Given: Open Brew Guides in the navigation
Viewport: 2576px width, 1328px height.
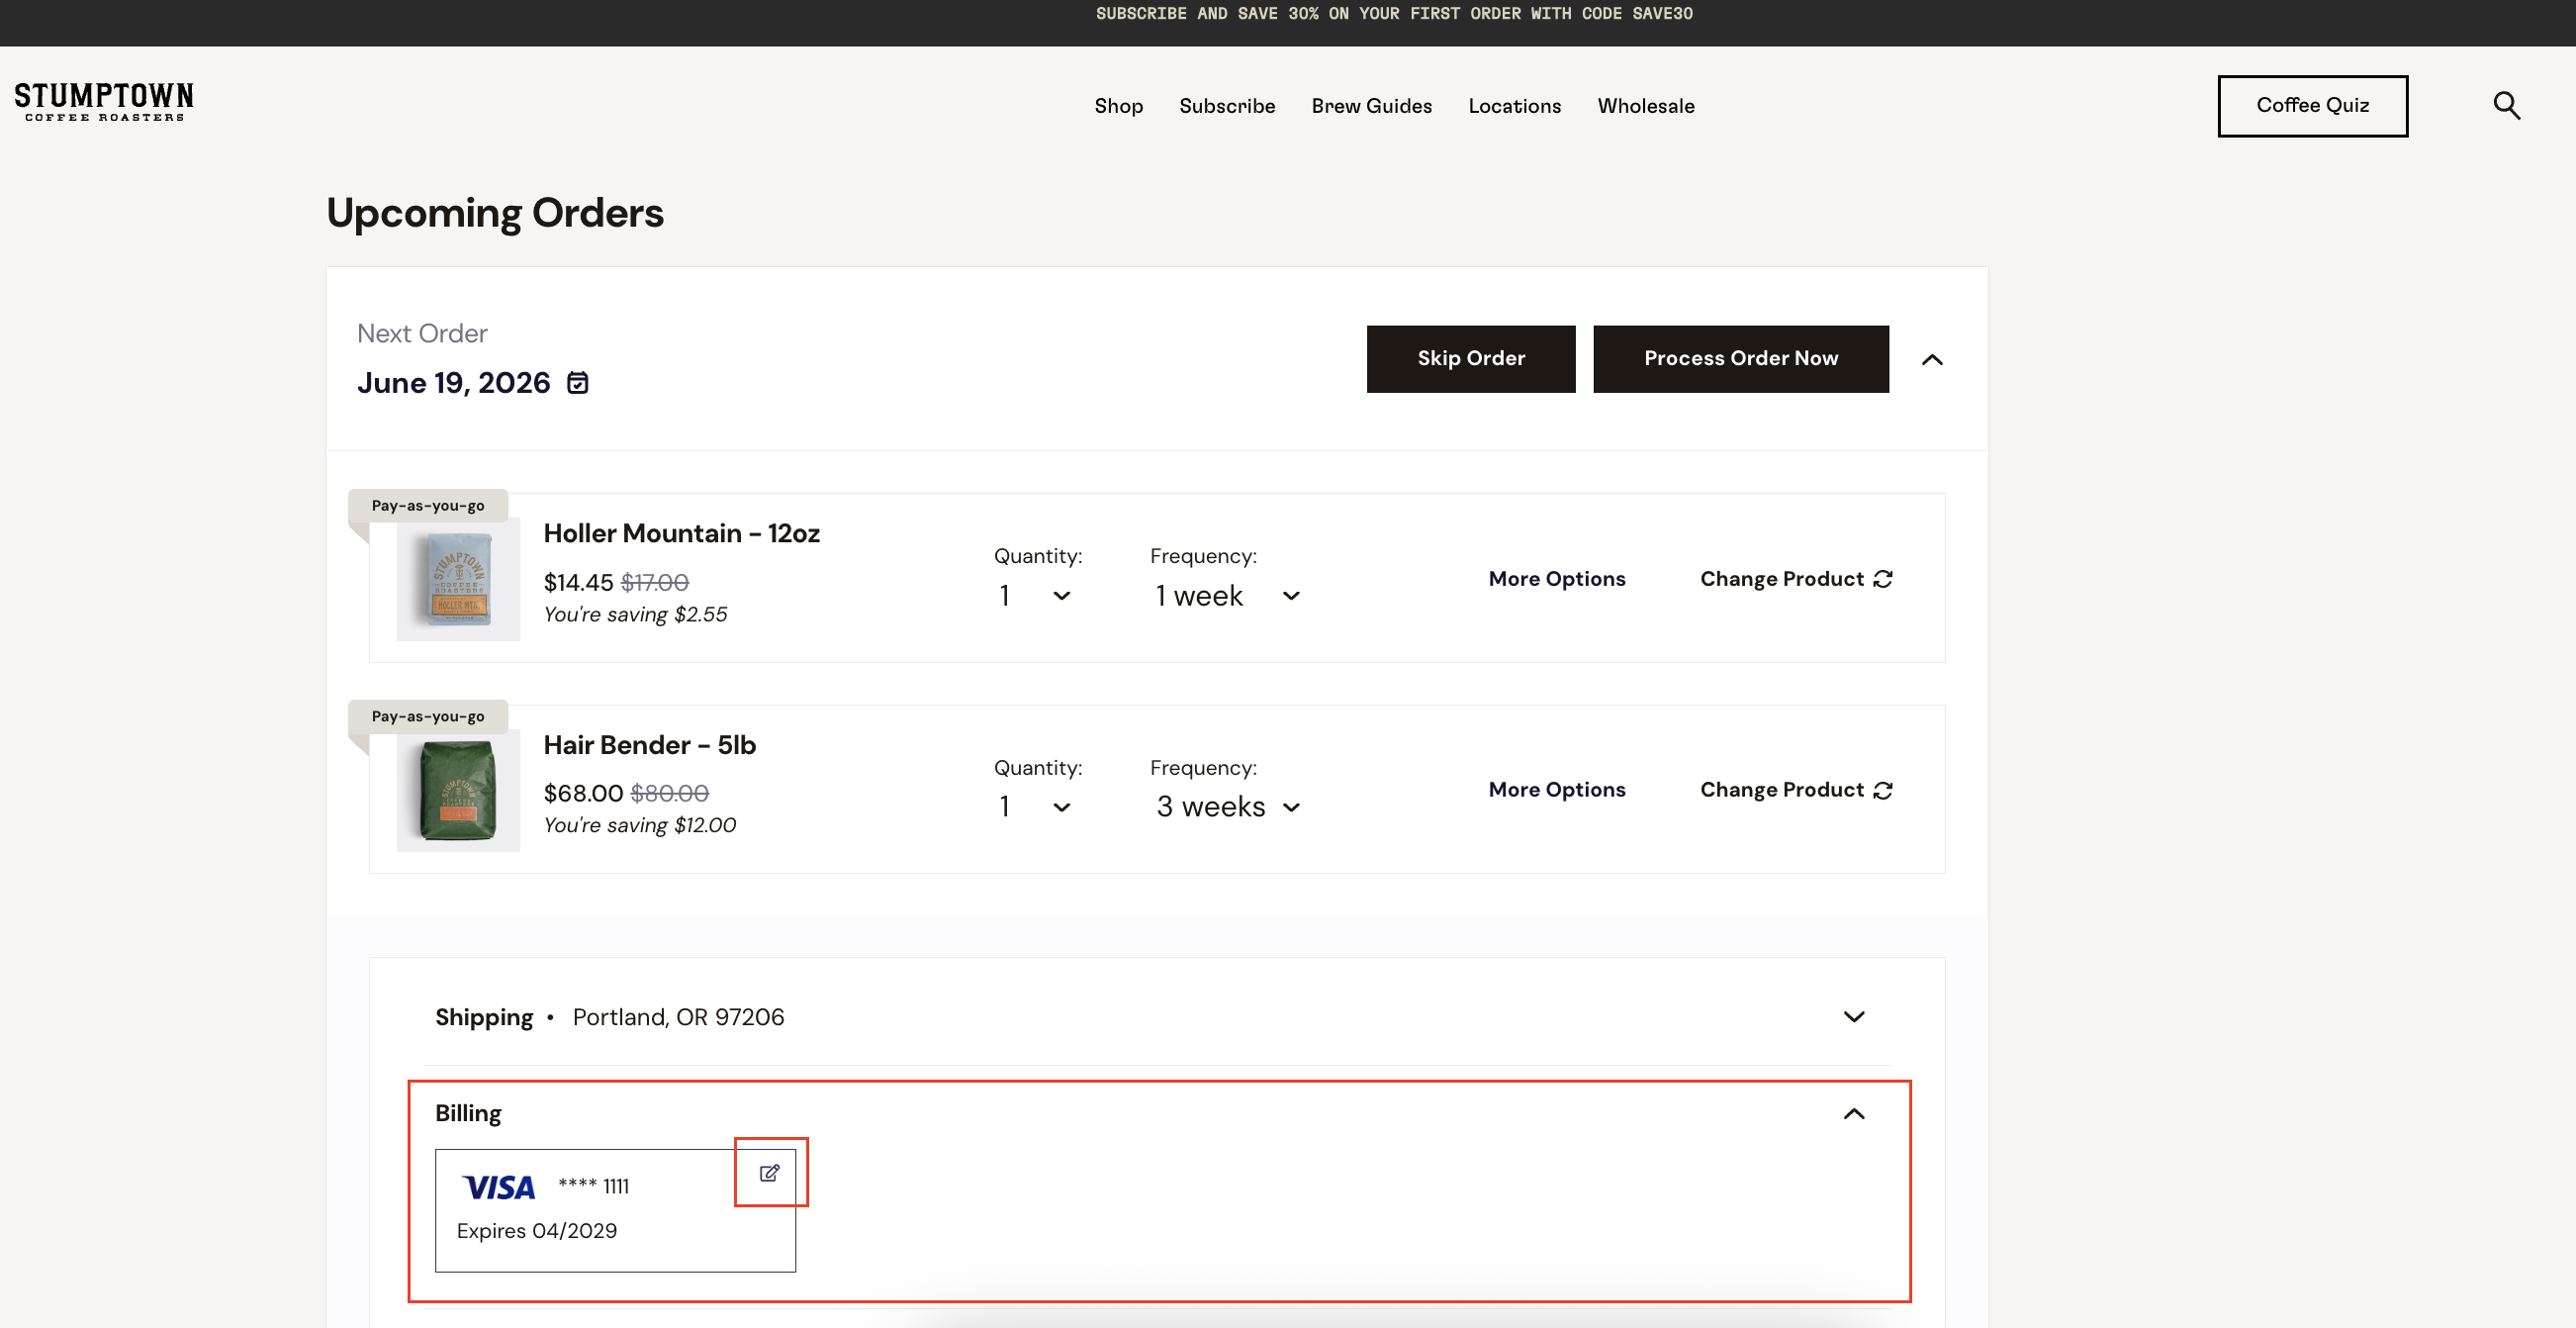Looking at the screenshot, I should click(x=1371, y=106).
